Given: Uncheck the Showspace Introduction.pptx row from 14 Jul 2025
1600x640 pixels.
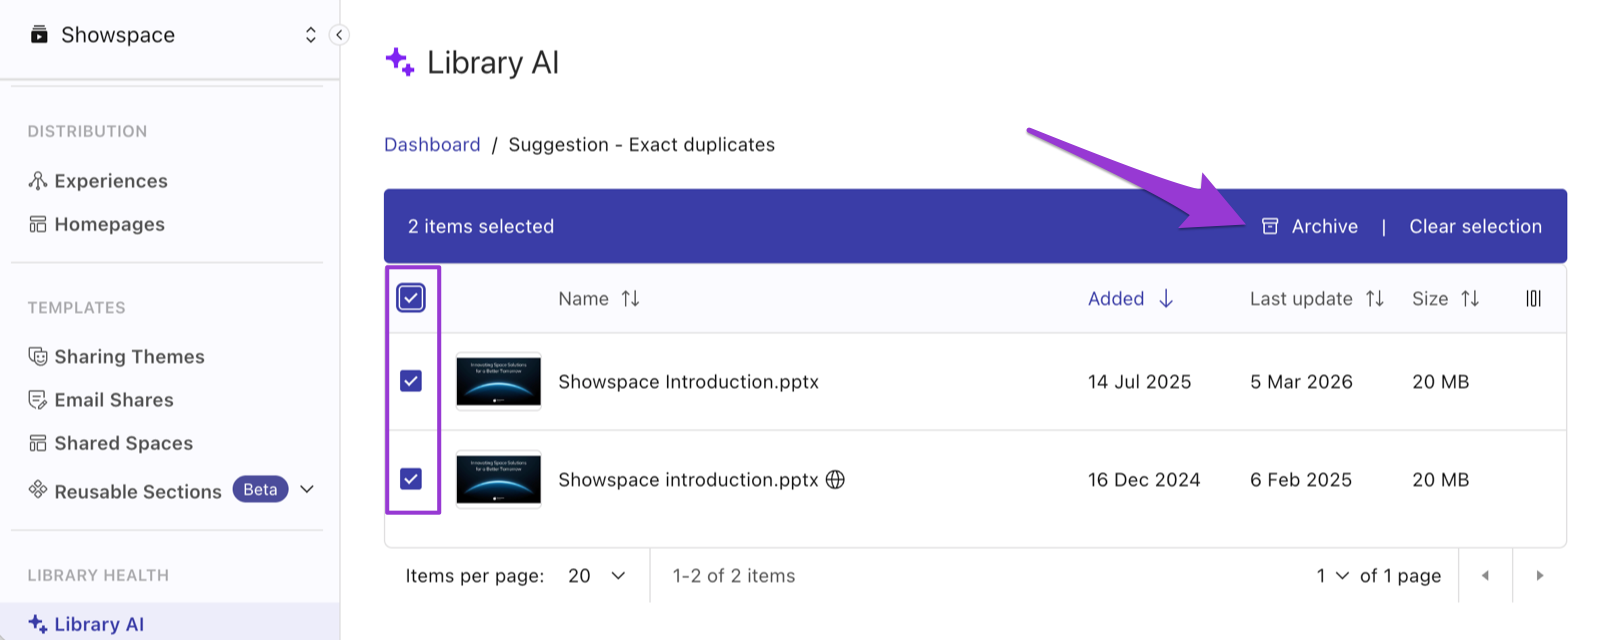Looking at the screenshot, I should click(x=411, y=381).
